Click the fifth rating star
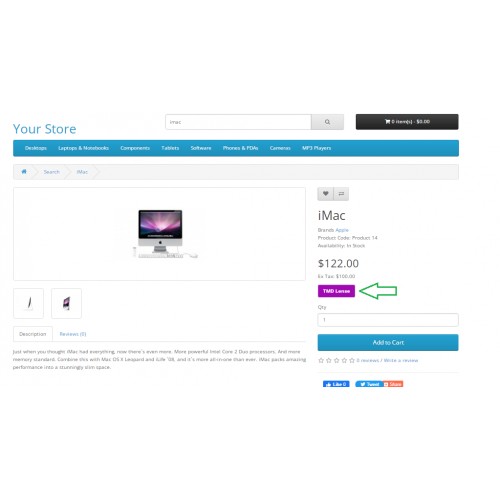This screenshot has height=500, width=500. [352, 360]
